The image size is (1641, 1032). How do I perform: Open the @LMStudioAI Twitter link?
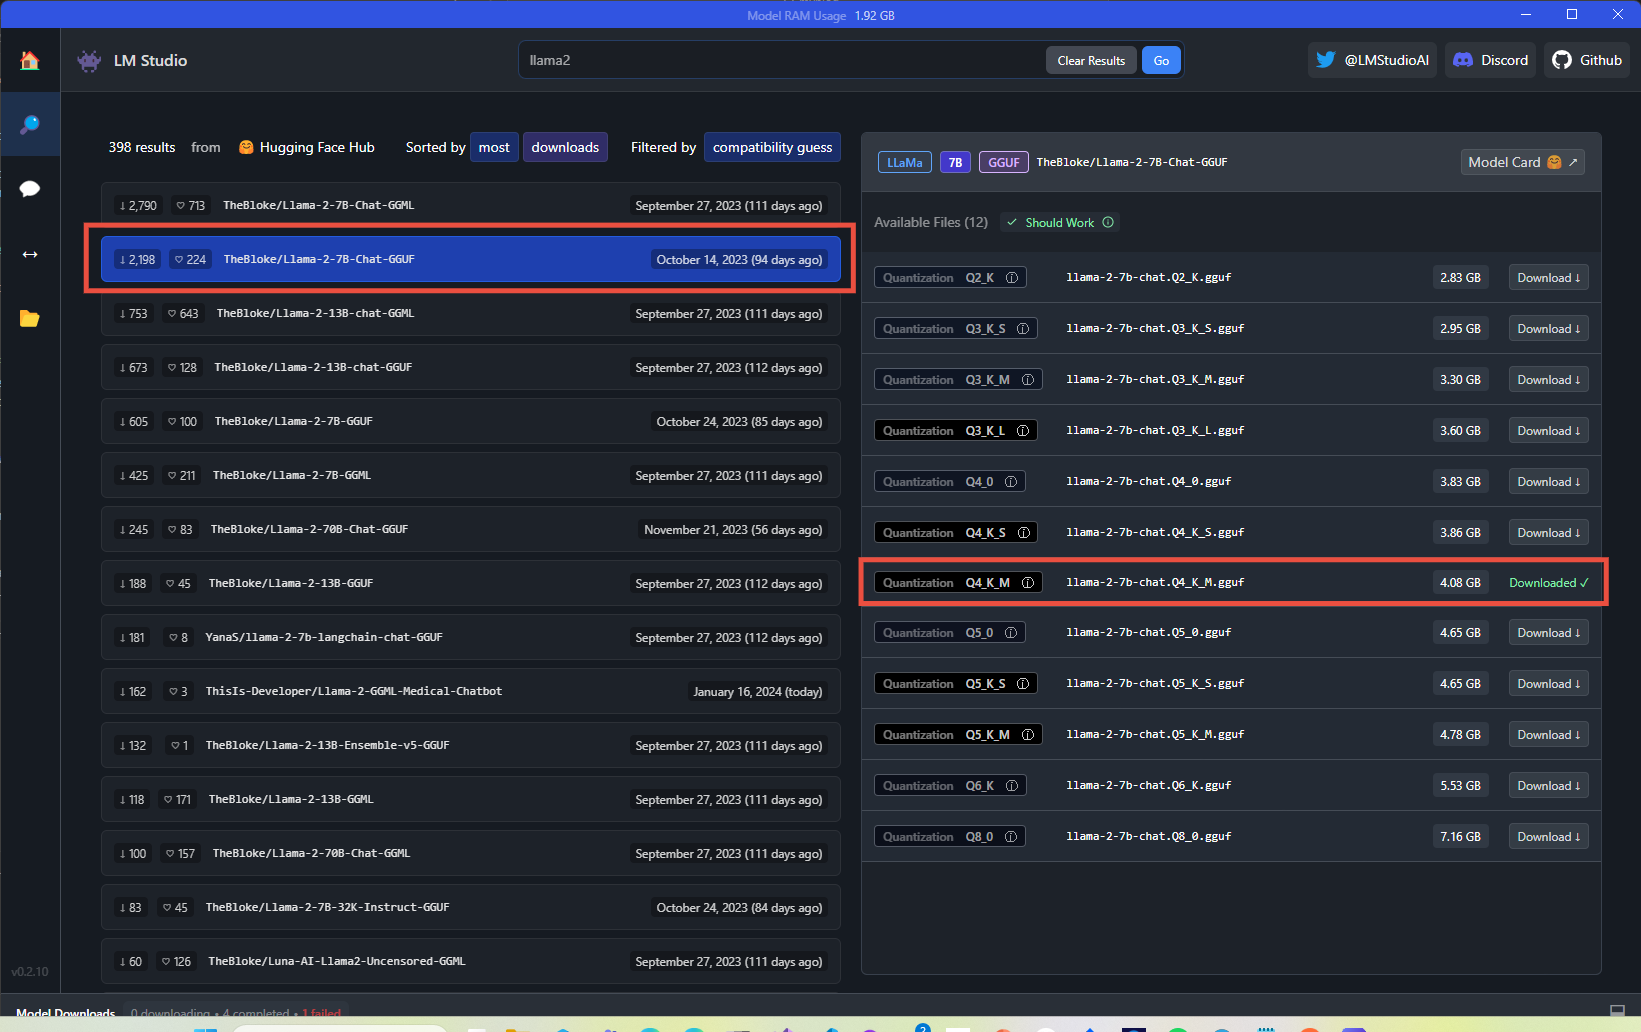pyautogui.click(x=1372, y=60)
